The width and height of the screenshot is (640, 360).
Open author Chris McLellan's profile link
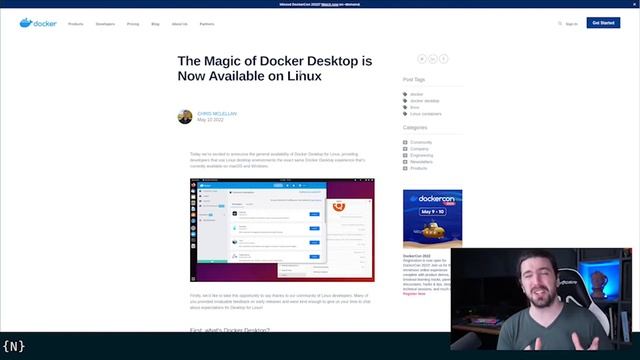217,113
